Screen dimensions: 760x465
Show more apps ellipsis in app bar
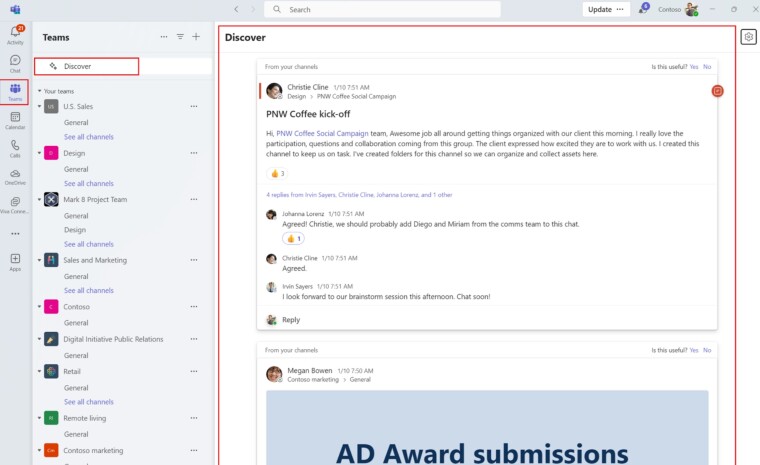click(x=15, y=234)
